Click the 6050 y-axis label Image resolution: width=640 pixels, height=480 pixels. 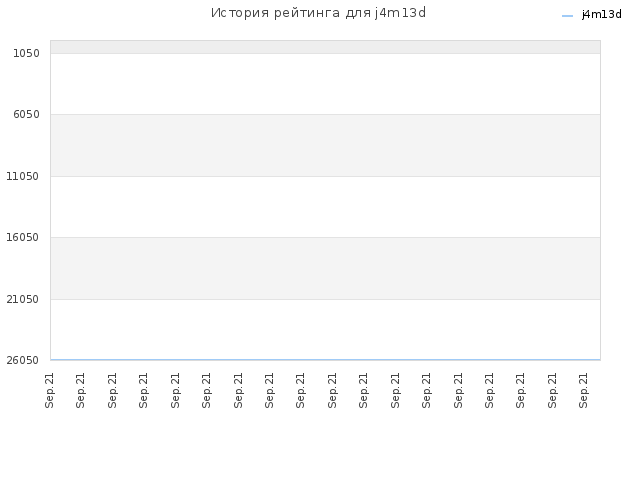pyautogui.click(x=27, y=114)
